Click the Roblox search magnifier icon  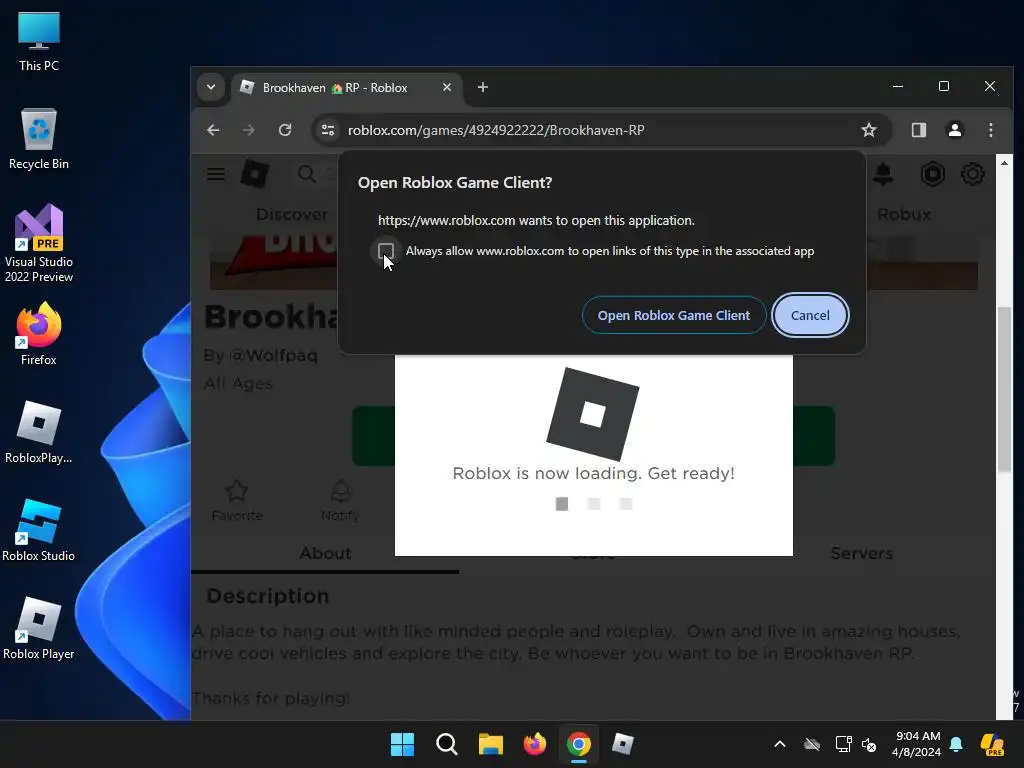coord(306,174)
